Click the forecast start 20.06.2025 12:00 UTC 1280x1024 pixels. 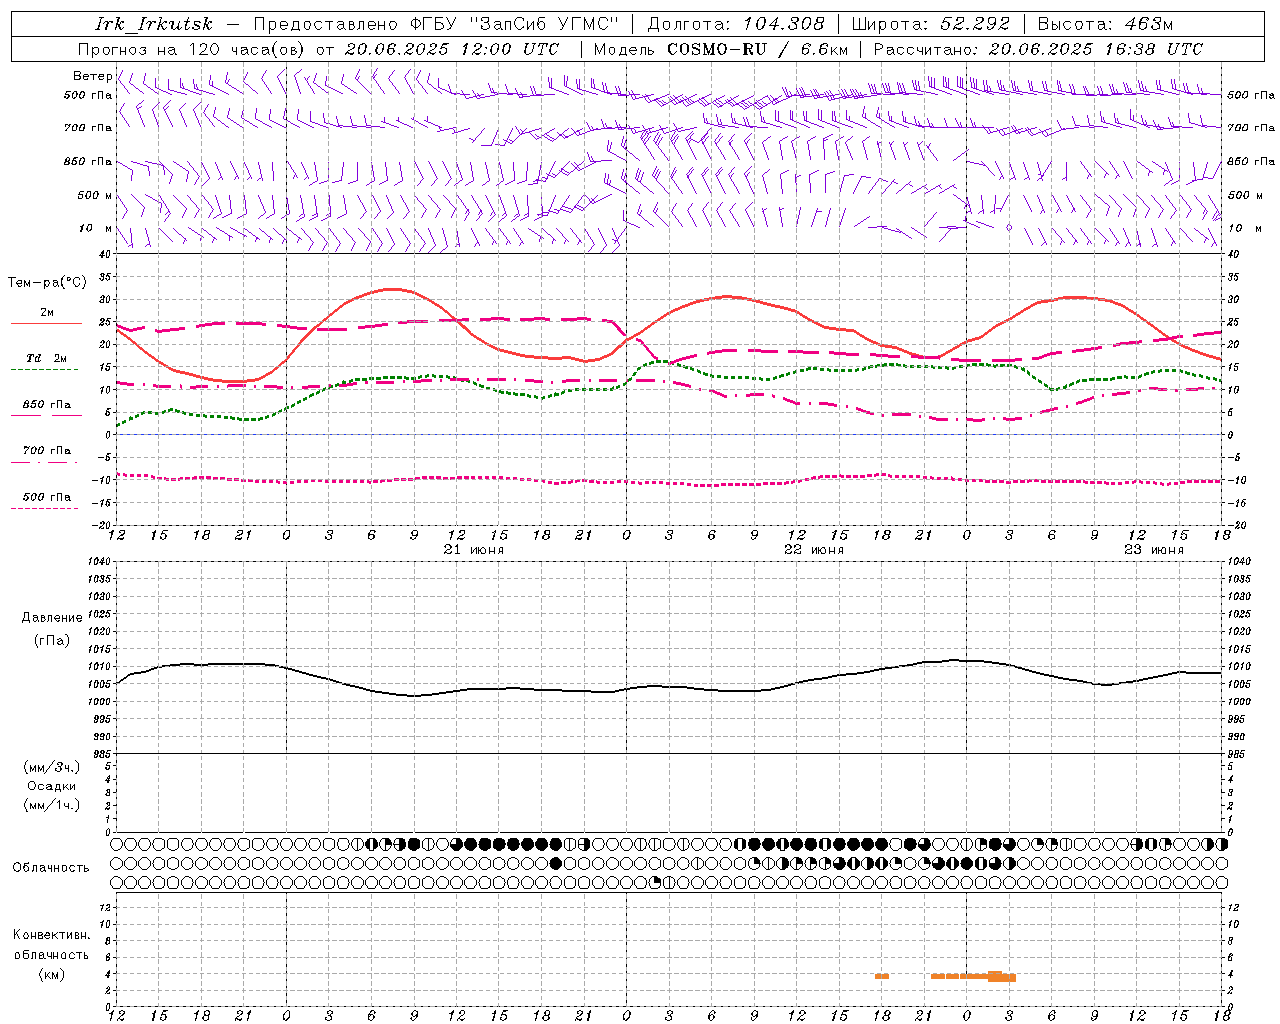point(451,49)
